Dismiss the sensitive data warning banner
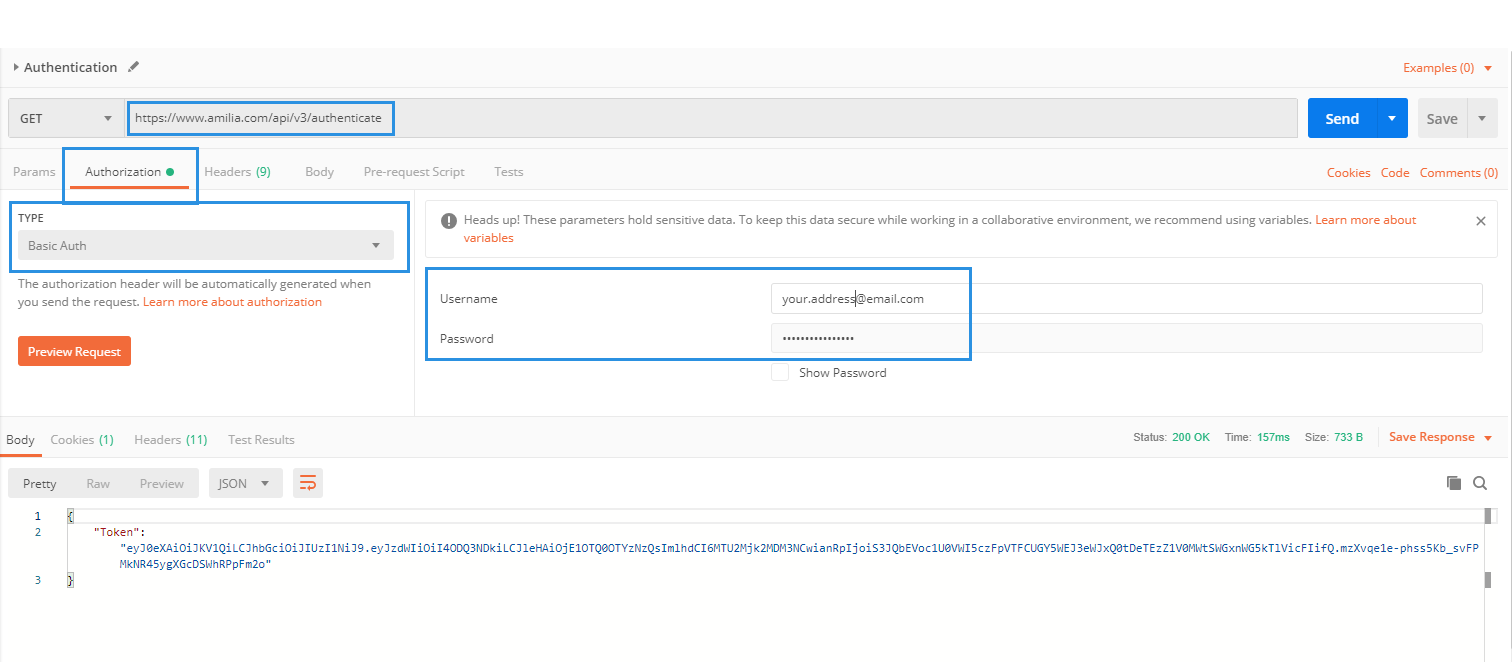 1483,221
